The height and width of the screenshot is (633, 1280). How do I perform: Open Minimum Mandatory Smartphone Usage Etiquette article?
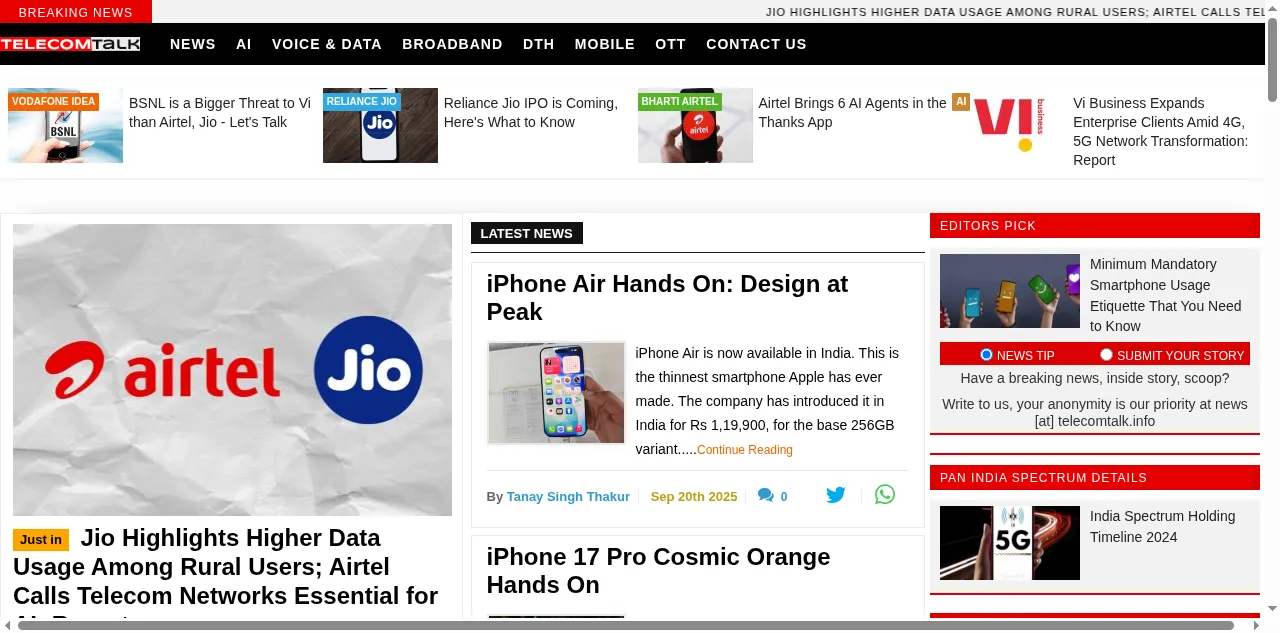click(x=1166, y=295)
